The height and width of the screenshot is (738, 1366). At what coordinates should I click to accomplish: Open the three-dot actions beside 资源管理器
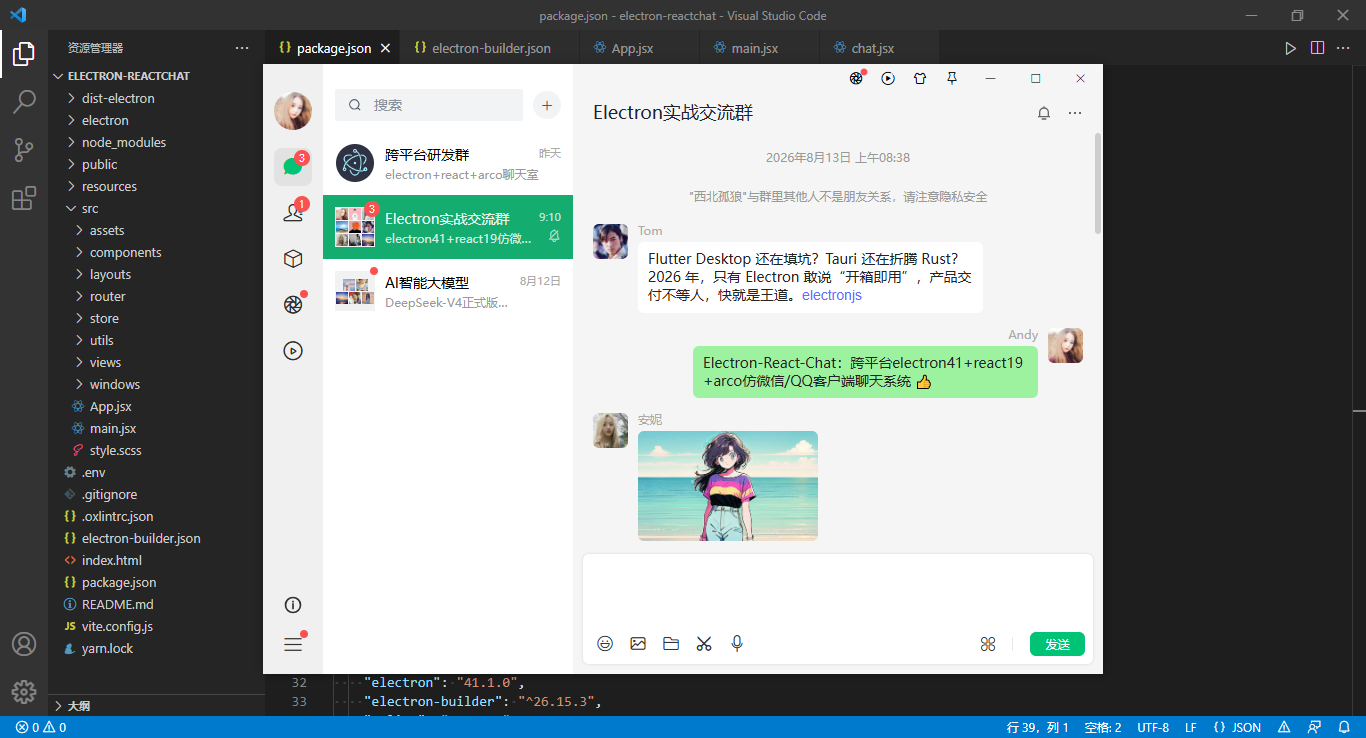(242, 48)
